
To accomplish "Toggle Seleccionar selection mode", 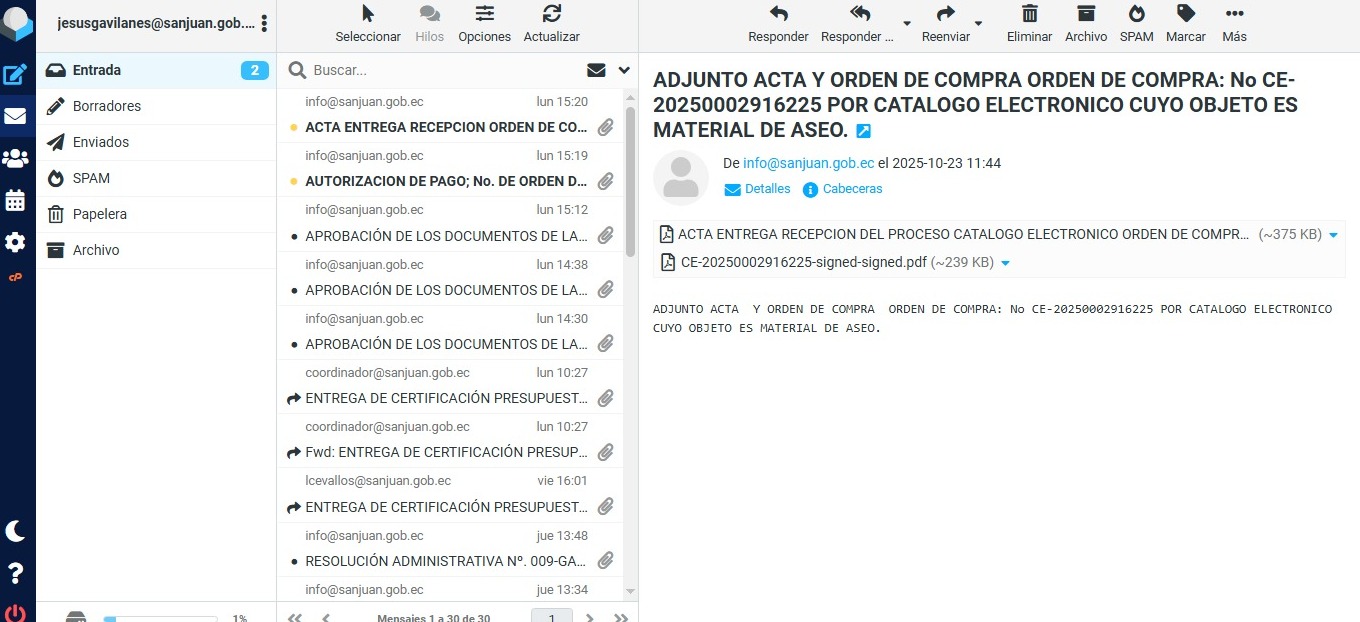I will (368, 24).
